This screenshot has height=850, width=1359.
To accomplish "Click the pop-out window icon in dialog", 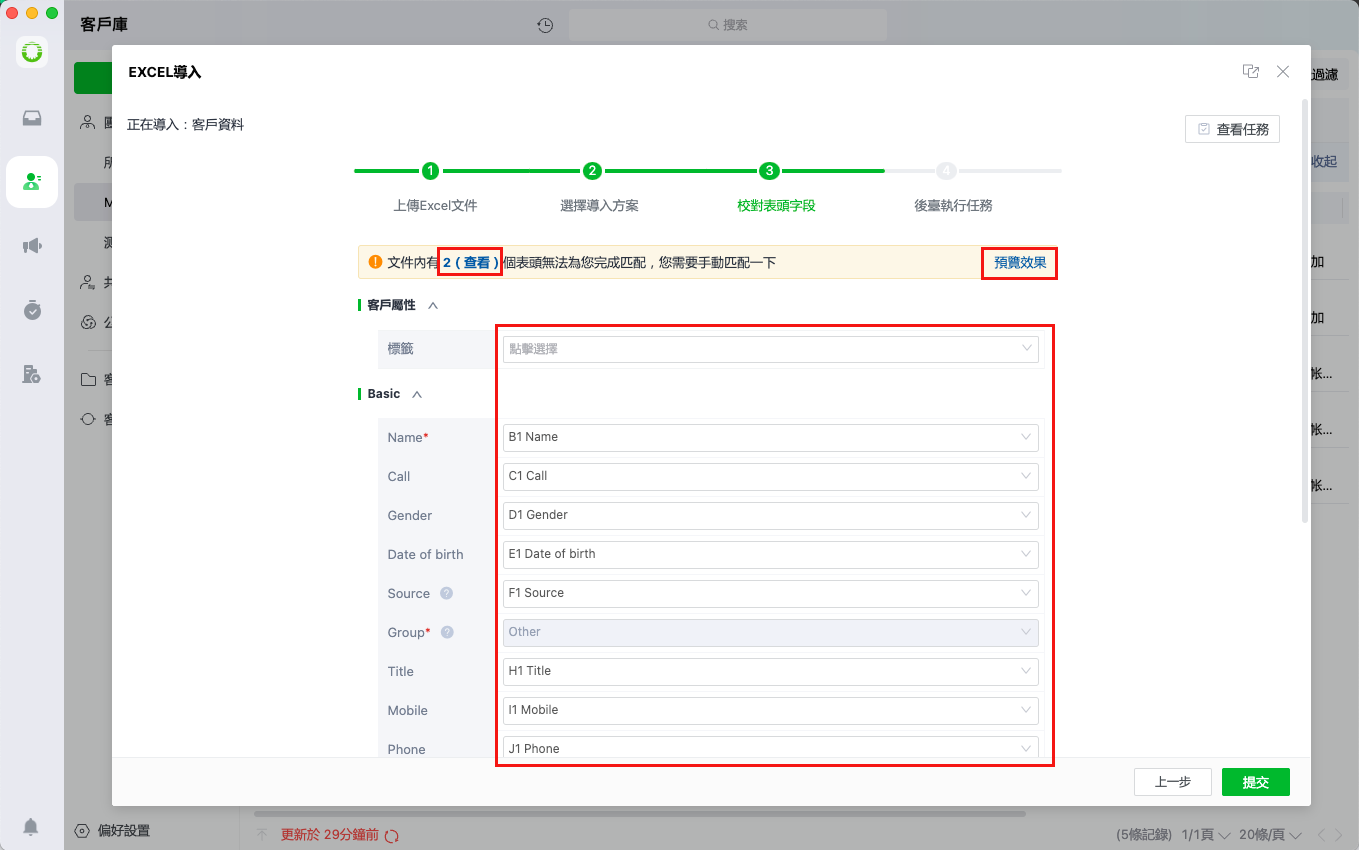I will (1251, 72).
